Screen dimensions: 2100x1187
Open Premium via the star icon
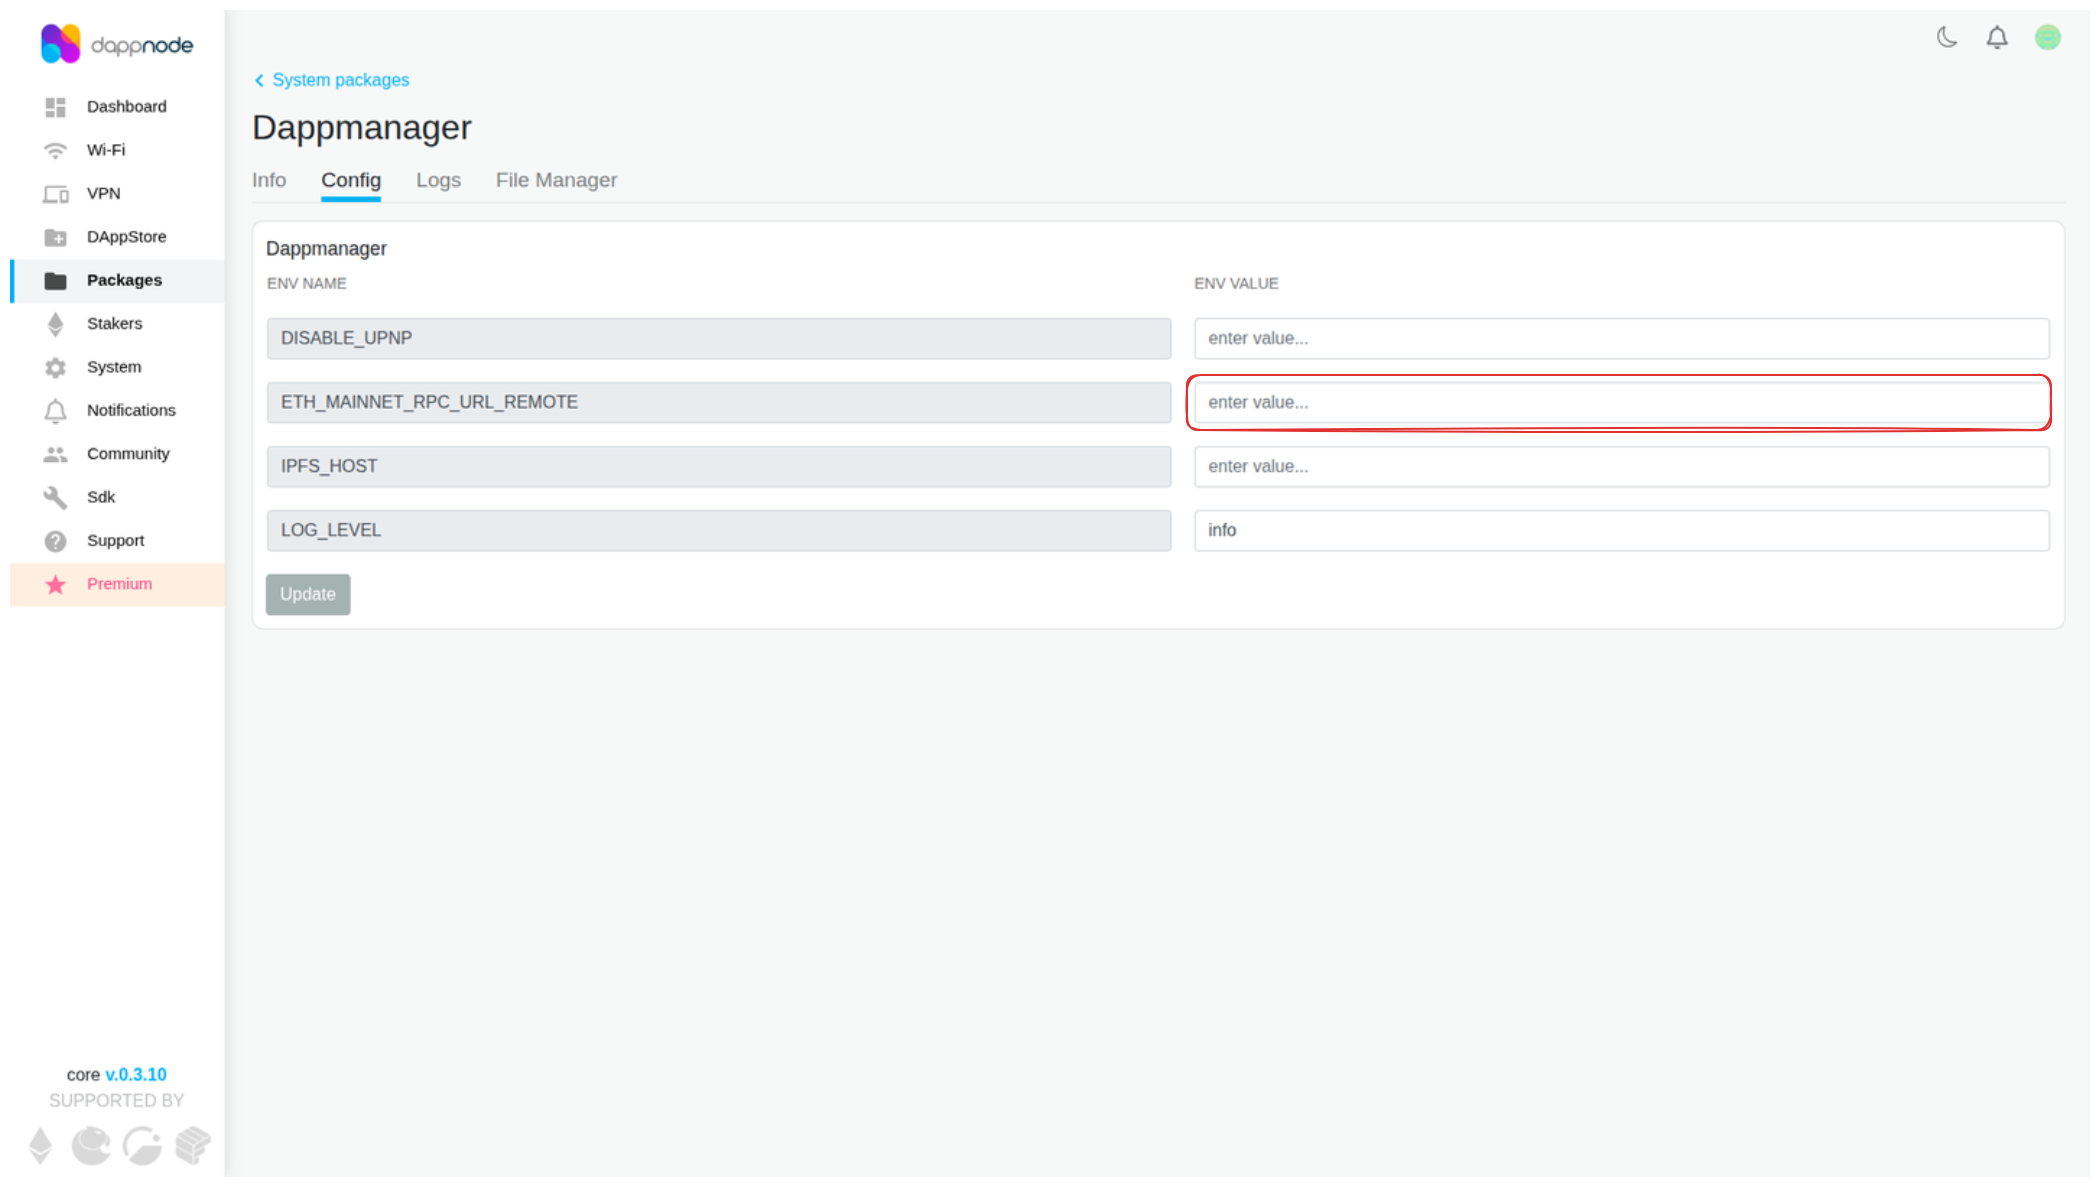tap(57, 583)
